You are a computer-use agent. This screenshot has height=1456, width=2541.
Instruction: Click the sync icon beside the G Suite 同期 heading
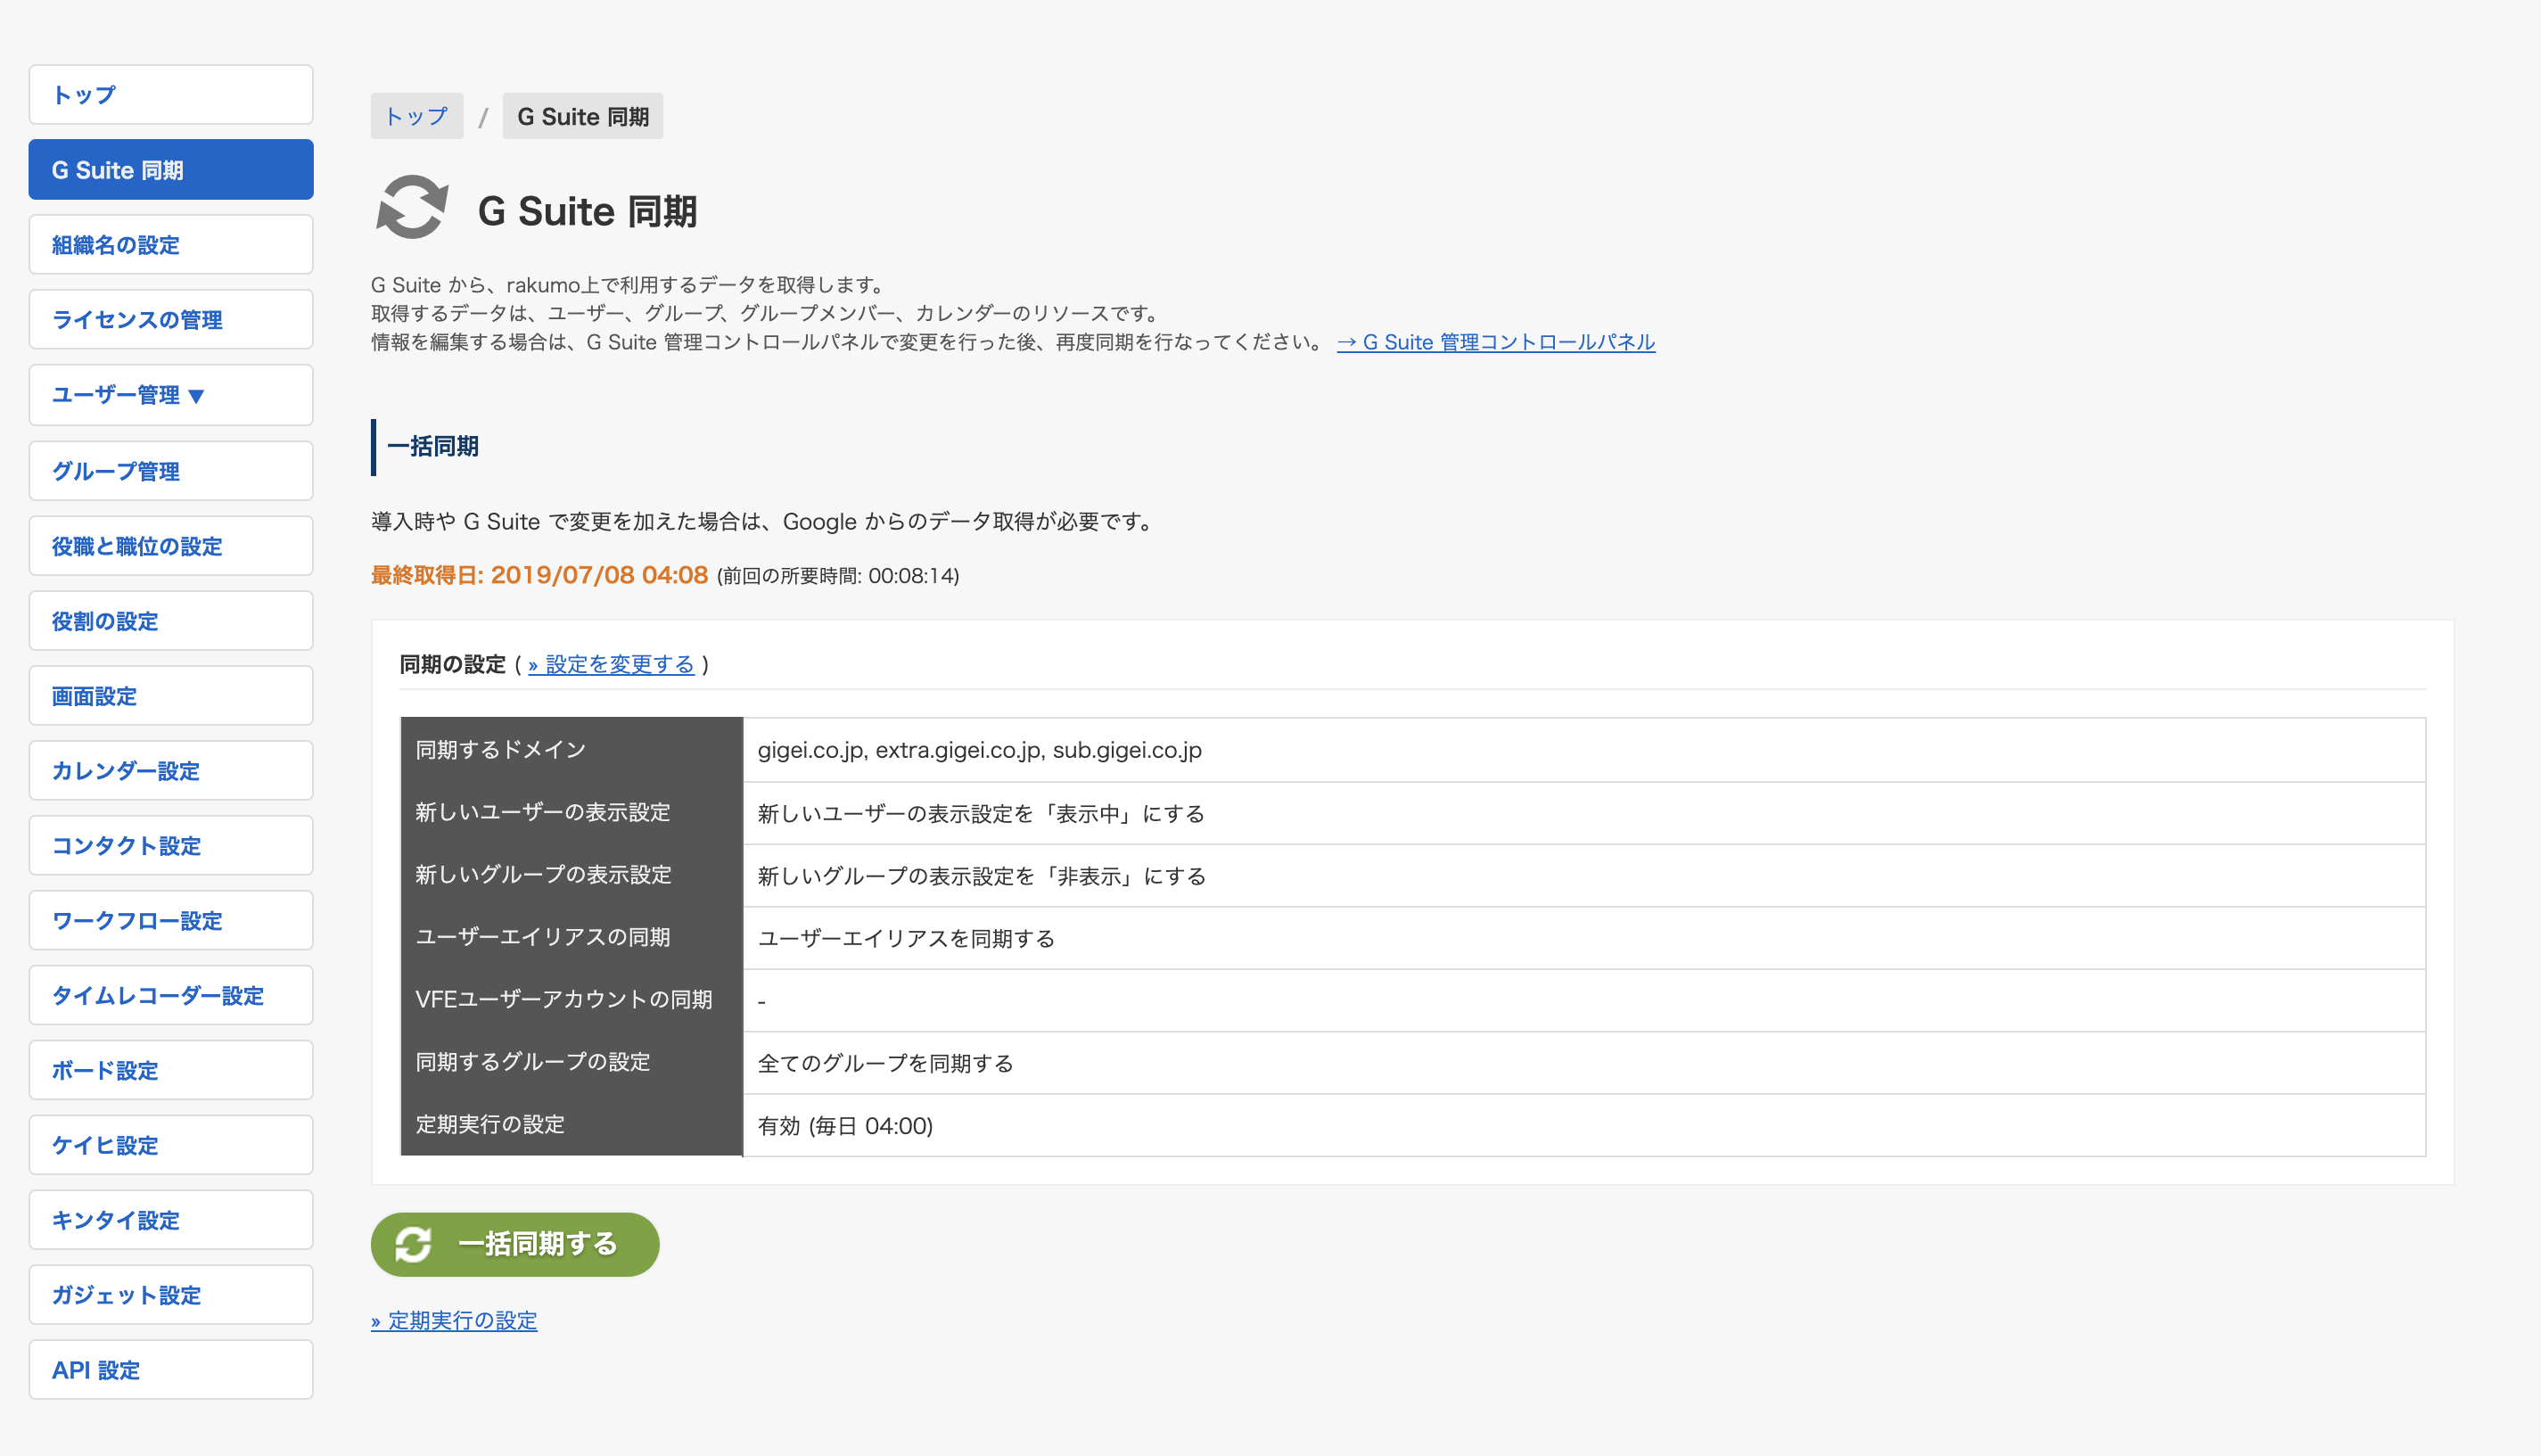pyautogui.click(x=412, y=208)
